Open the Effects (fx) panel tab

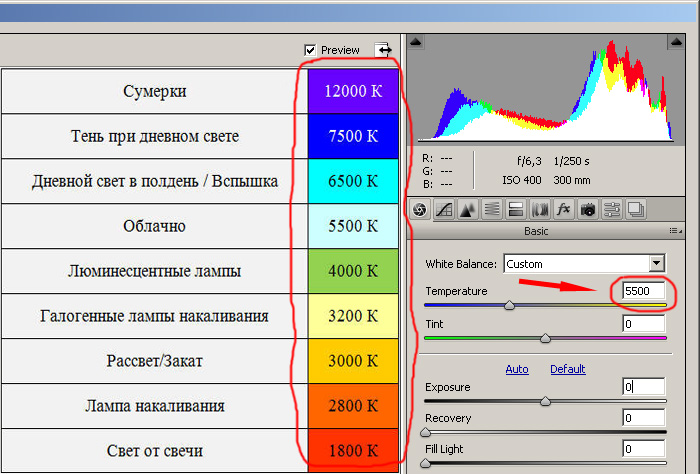tap(563, 209)
